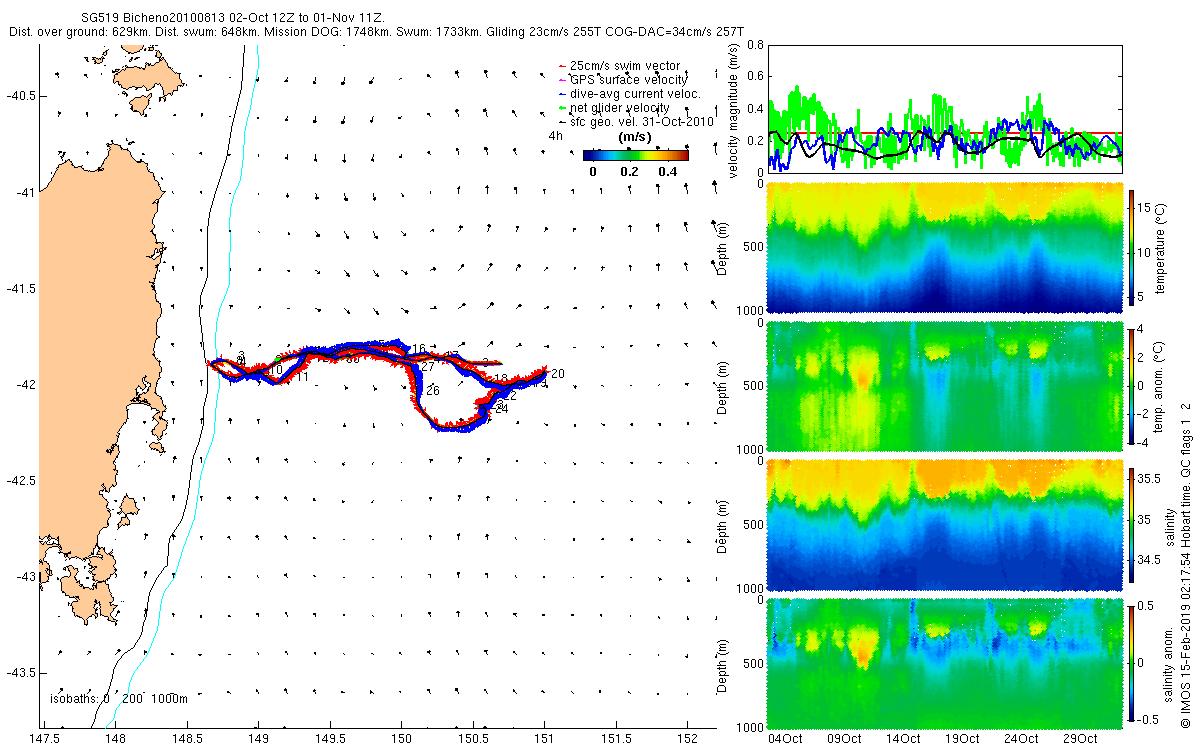Click the 147.5 longitude tick label
Image resolution: width=1200 pixels, height=750 pixels.
[43, 739]
